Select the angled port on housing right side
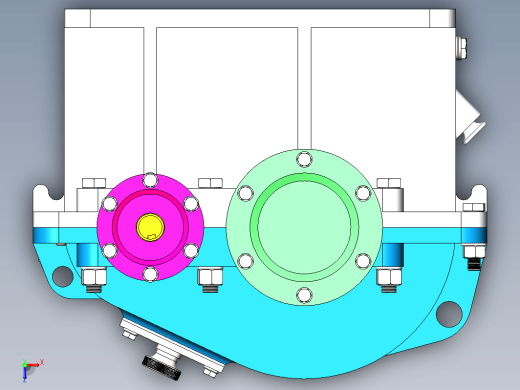The image size is (520, 390). [x=471, y=118]
